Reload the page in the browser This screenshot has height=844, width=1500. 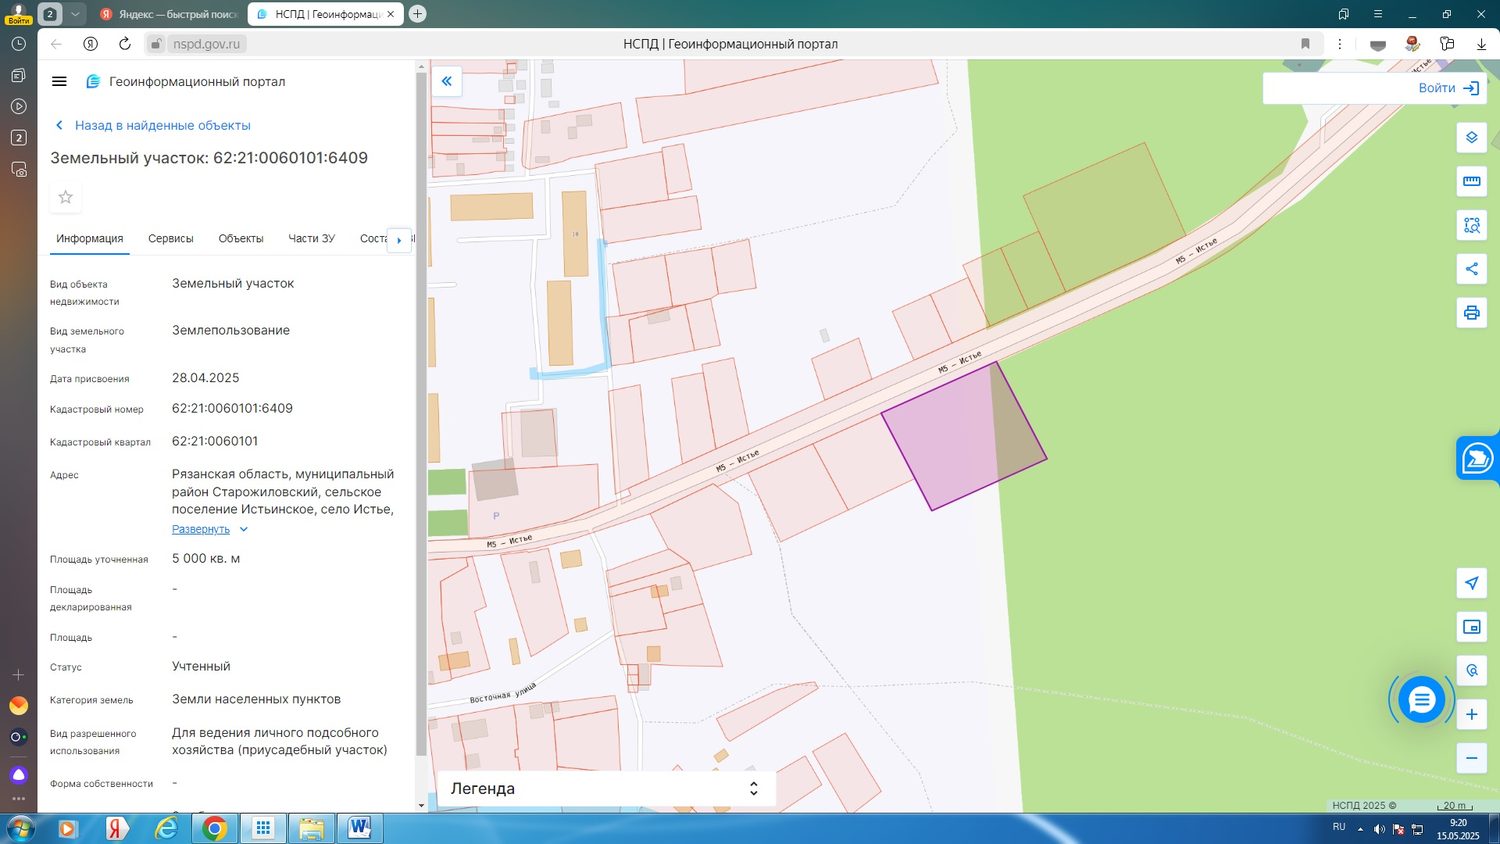coord(125,44)
